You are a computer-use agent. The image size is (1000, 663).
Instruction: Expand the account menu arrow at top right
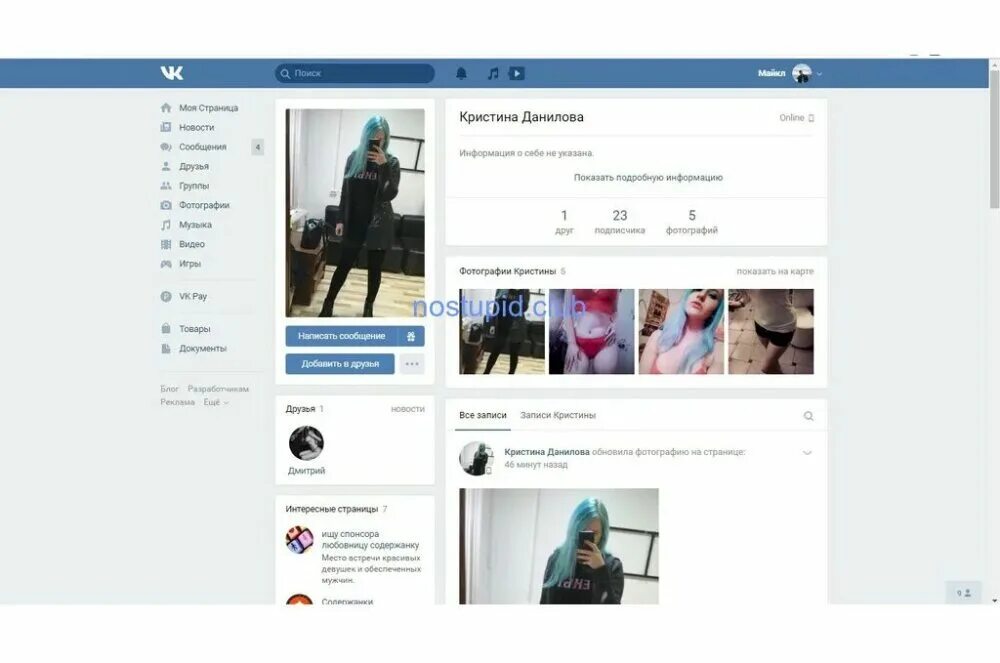point(820,74)
